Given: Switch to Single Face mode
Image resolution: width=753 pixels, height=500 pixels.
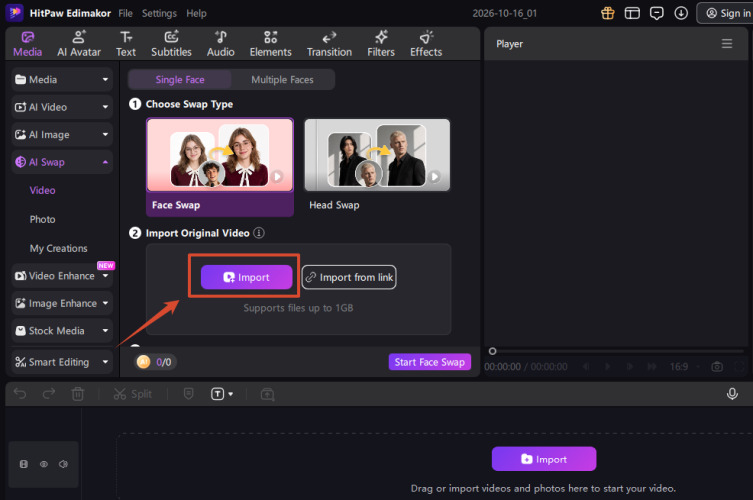Looking at the screenshot, I should click(x=180, y=80).
